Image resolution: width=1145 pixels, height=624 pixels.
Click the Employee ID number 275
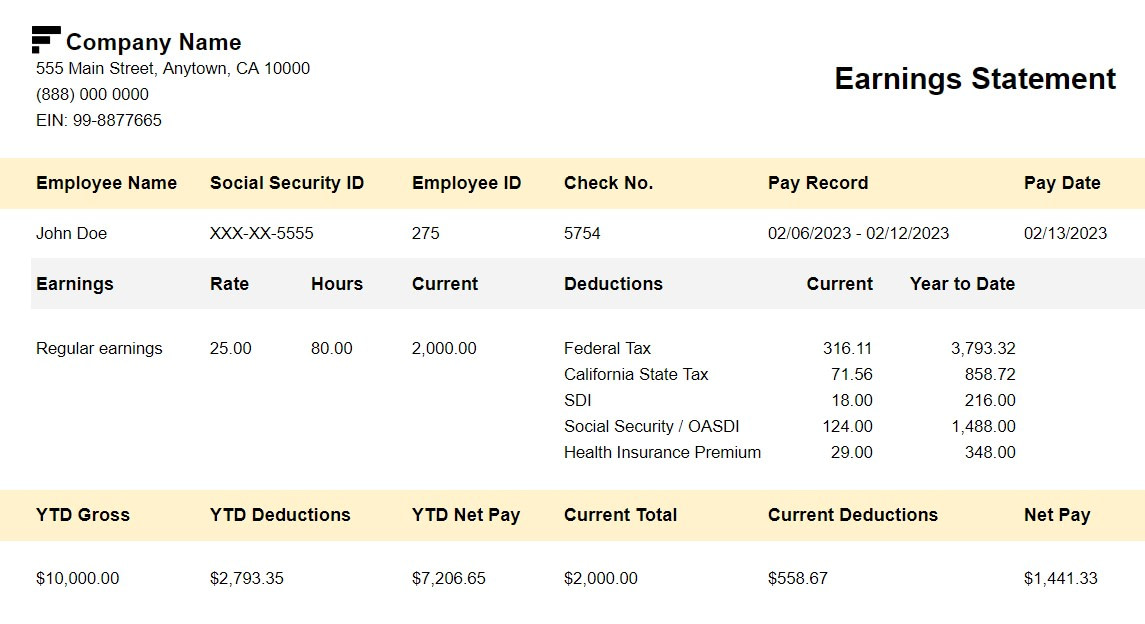425,233
